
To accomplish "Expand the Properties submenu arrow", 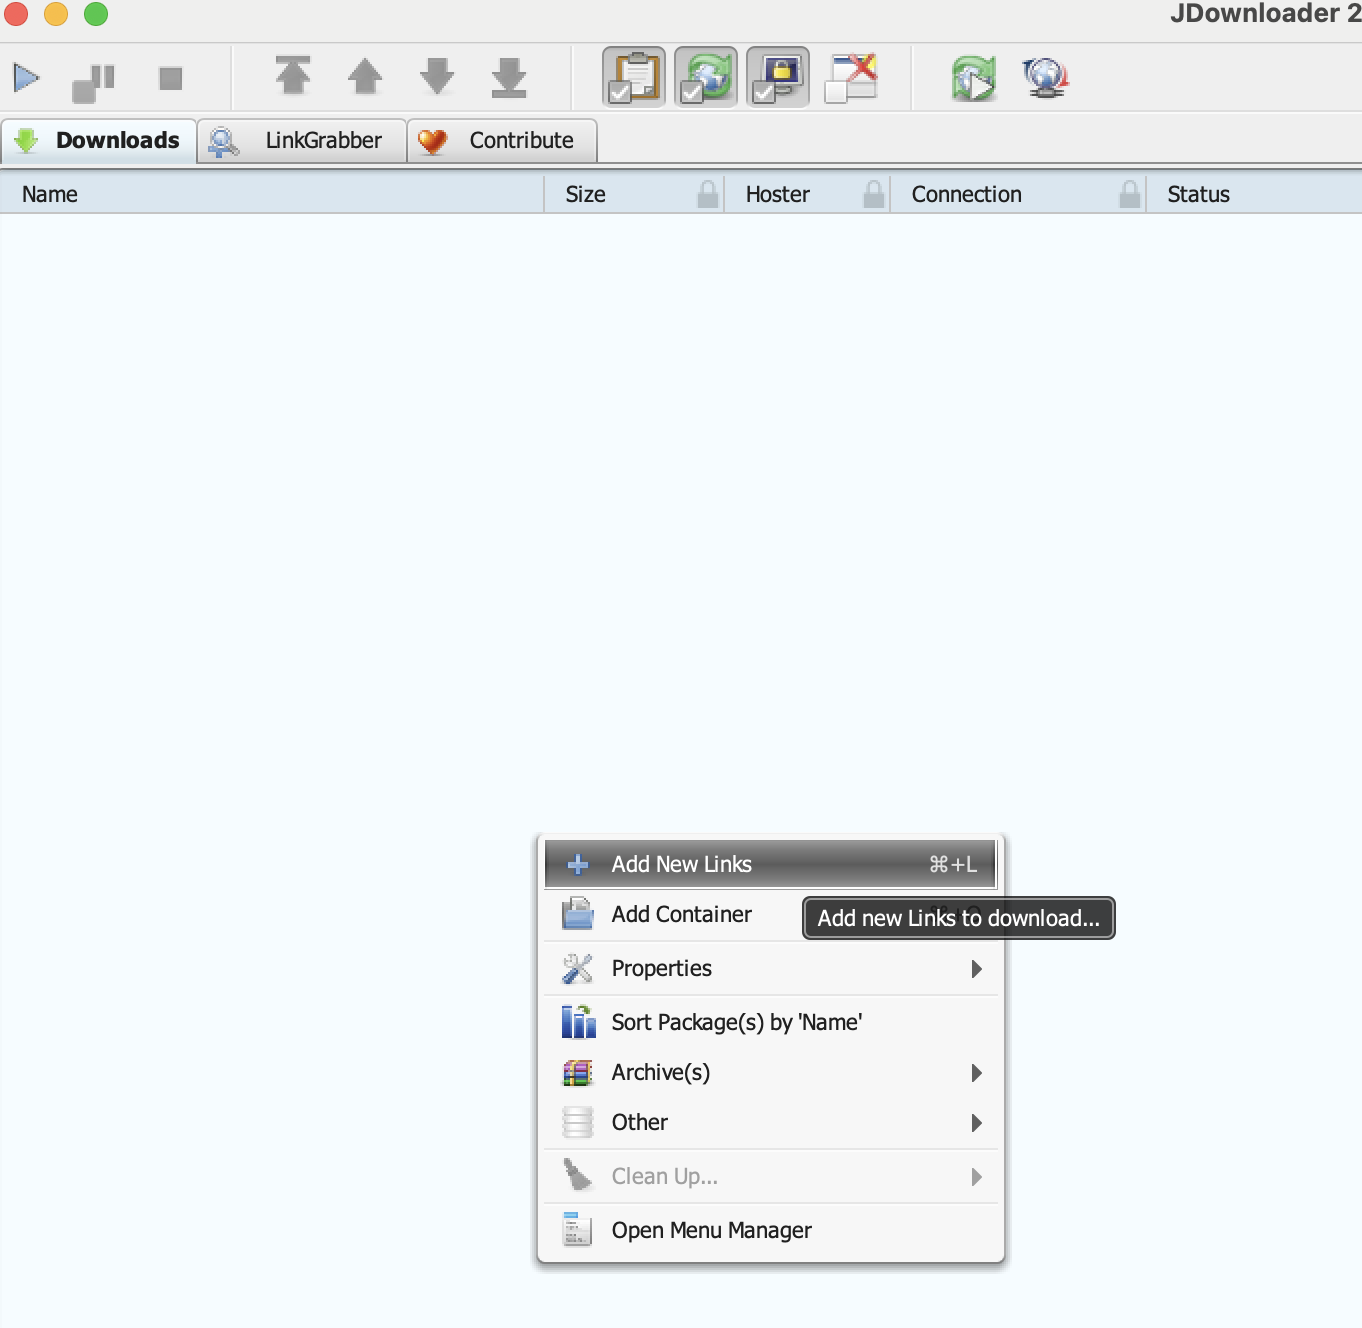I will click(977, 968).
